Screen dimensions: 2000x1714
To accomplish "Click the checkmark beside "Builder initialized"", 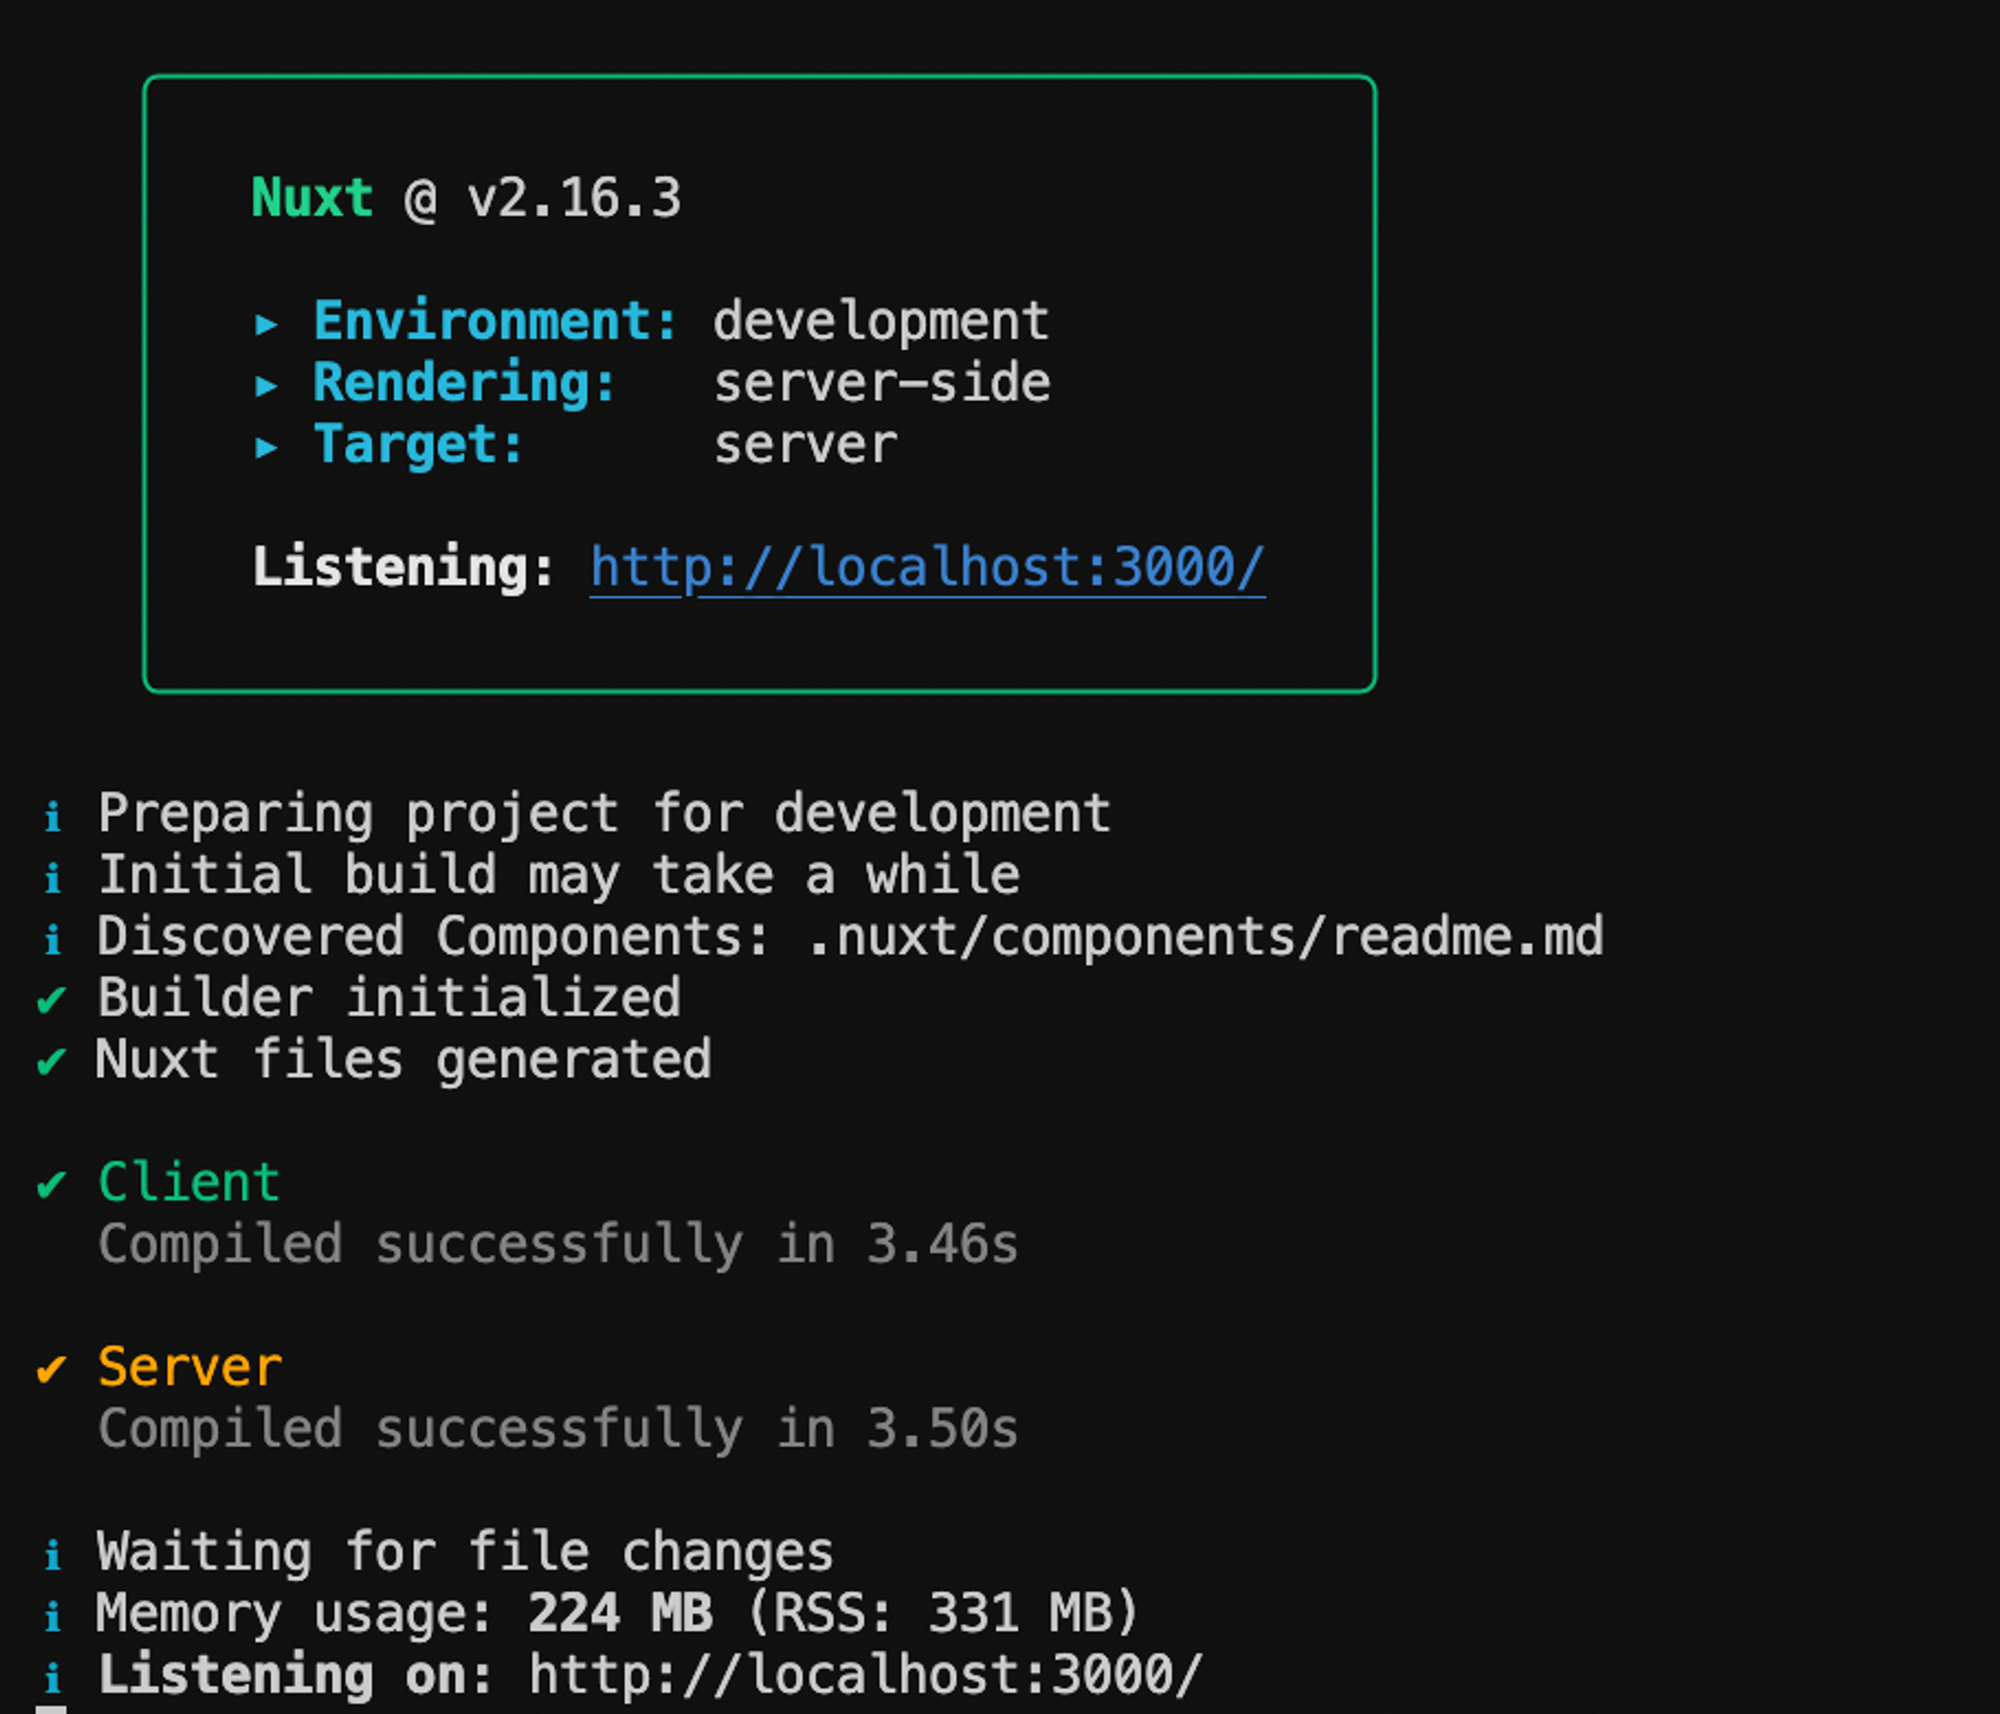I will click(50, 998).
